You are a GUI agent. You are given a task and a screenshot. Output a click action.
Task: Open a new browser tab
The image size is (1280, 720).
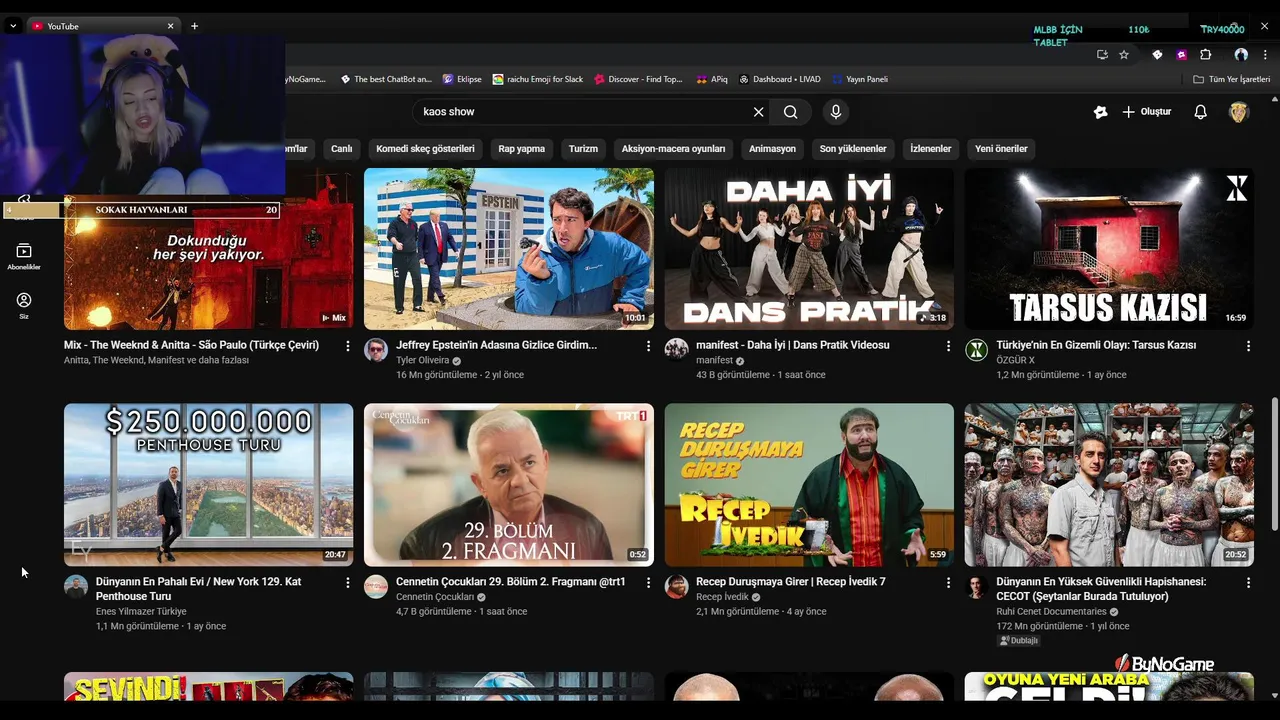tap(194, 26)
